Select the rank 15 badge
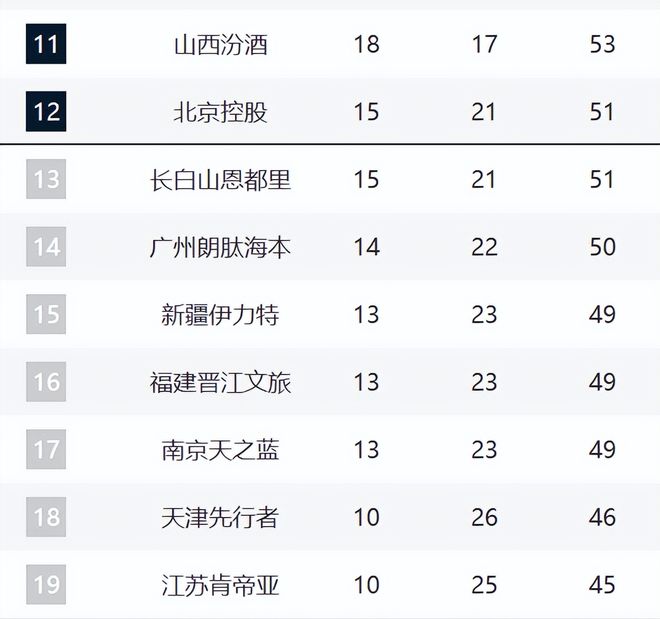 point(46,314)
